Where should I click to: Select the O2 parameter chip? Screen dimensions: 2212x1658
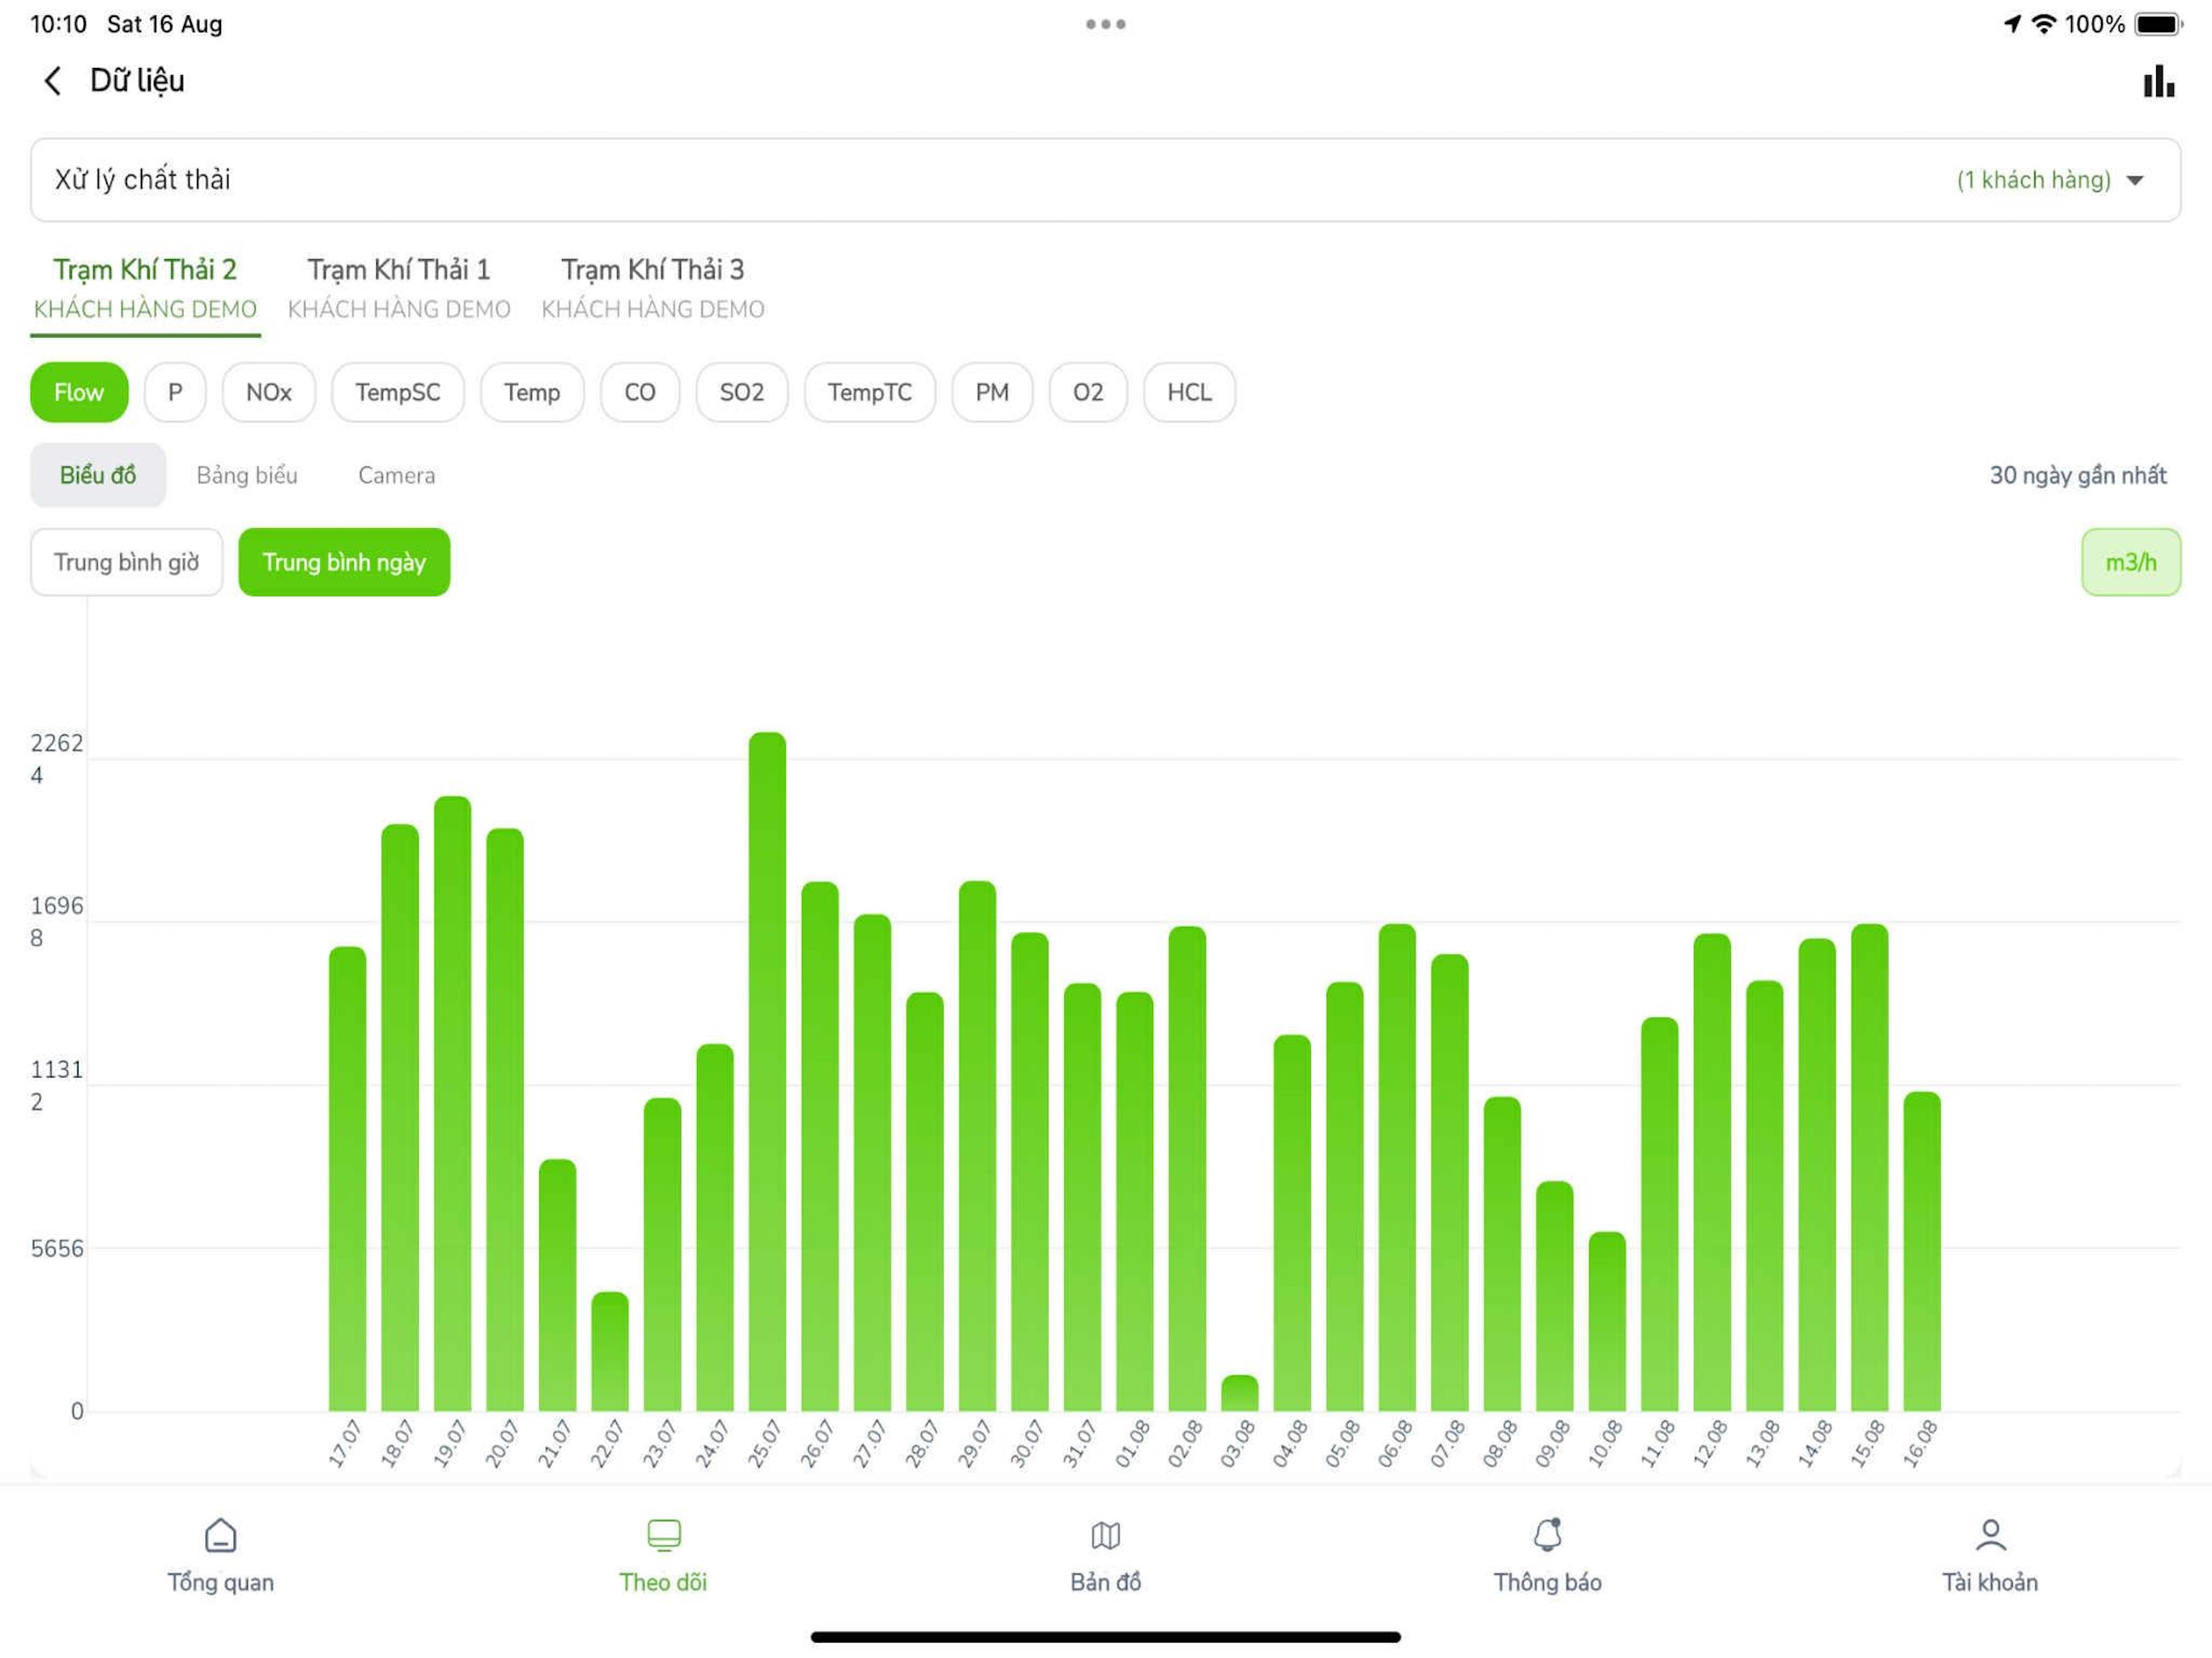click(1088, 392)
